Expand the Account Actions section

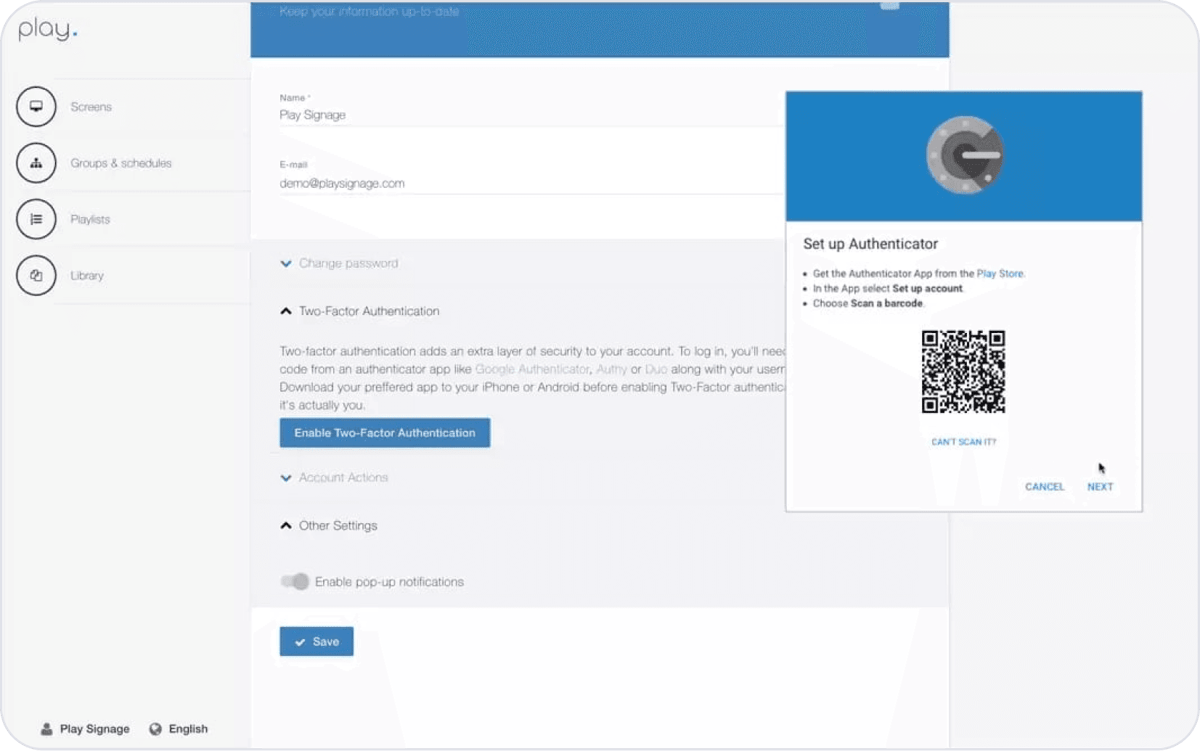[335, 477]
